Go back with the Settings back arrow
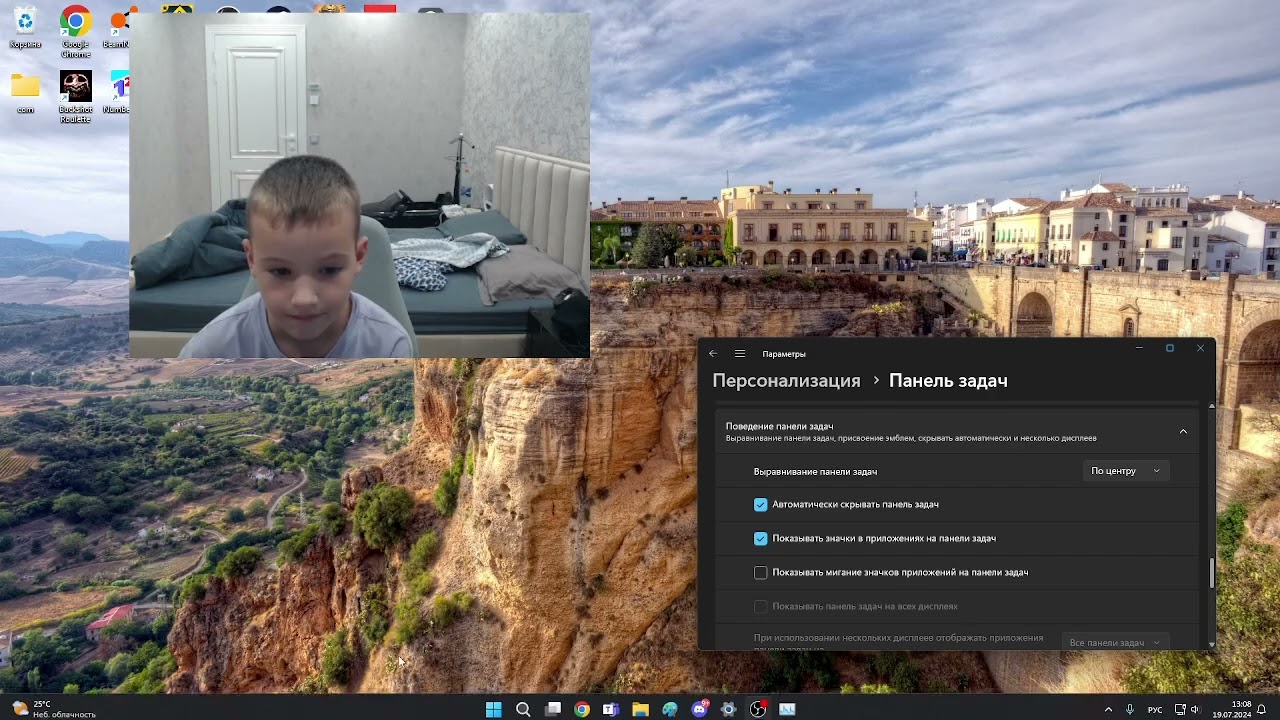The height and width of the screenshot is (720, 1280). [713, 353]
